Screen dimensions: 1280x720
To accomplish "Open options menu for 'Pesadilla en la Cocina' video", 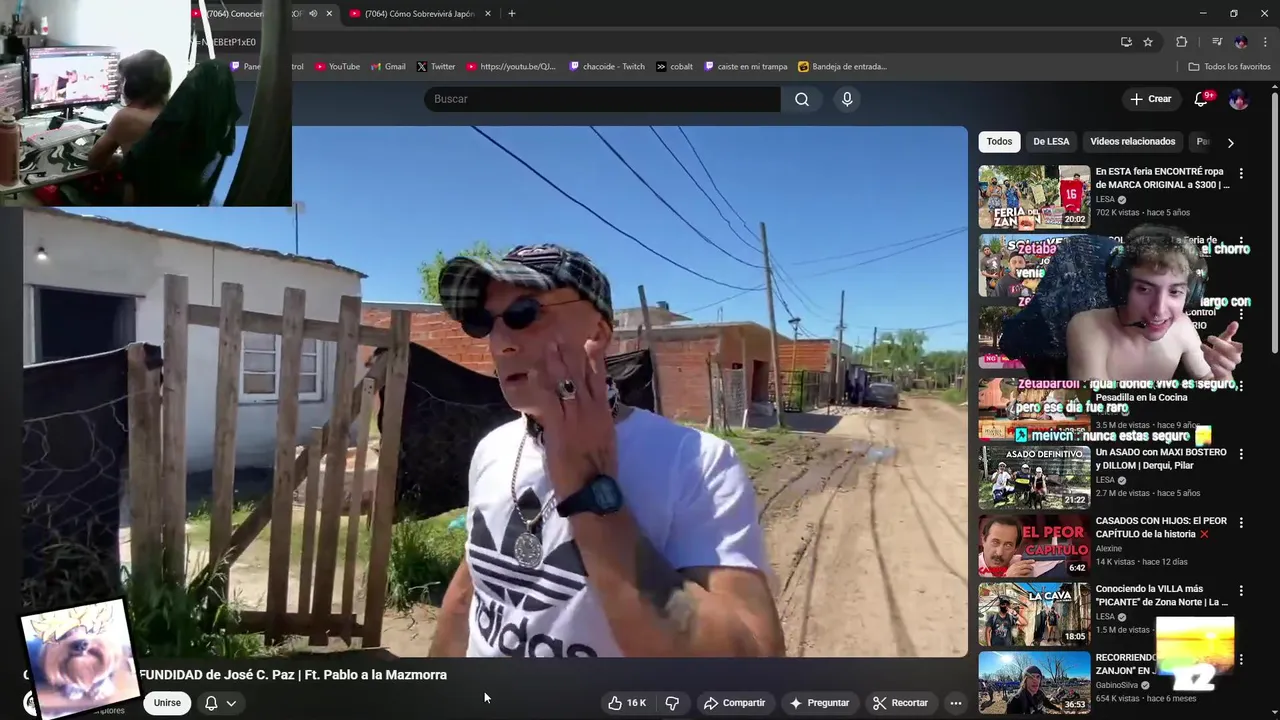I will (x=1241, y=385).
